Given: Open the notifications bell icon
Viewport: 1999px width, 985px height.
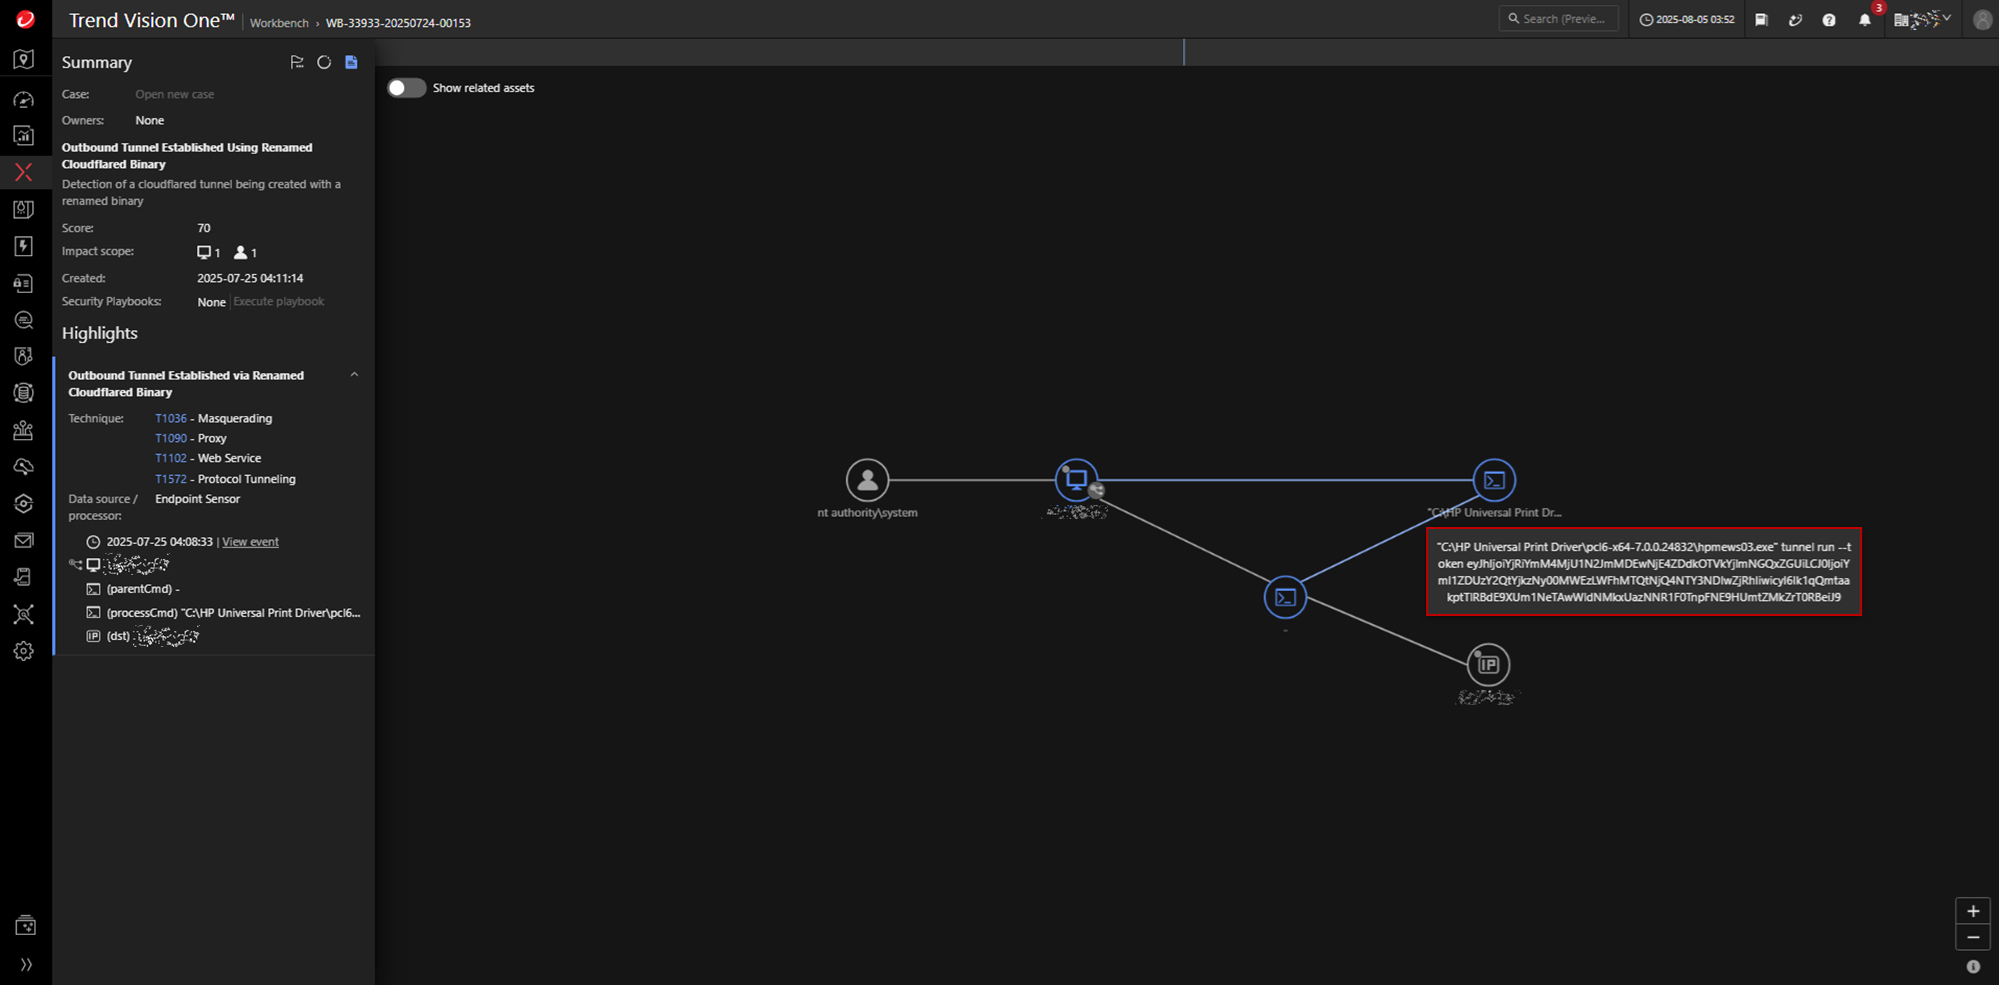Looking at the screenshot, I should pyautogui.click(x=1864, y=20).
